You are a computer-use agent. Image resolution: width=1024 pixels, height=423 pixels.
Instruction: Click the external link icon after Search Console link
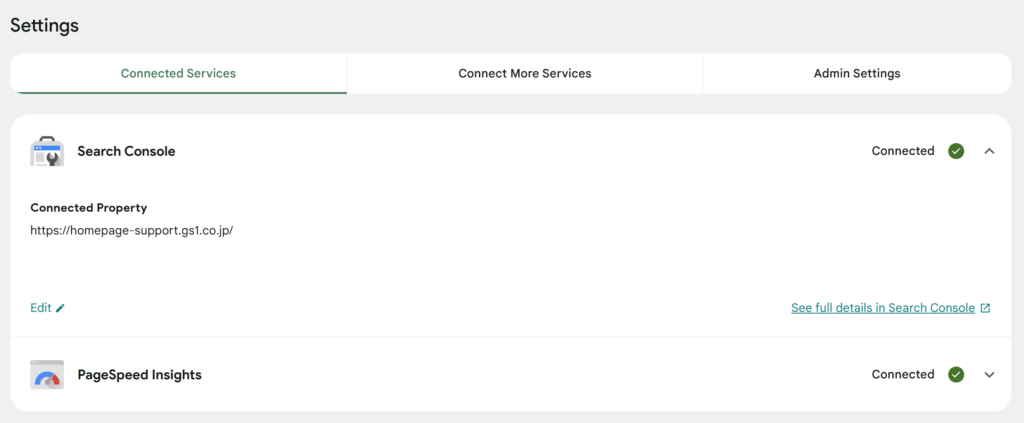[985, 308]
